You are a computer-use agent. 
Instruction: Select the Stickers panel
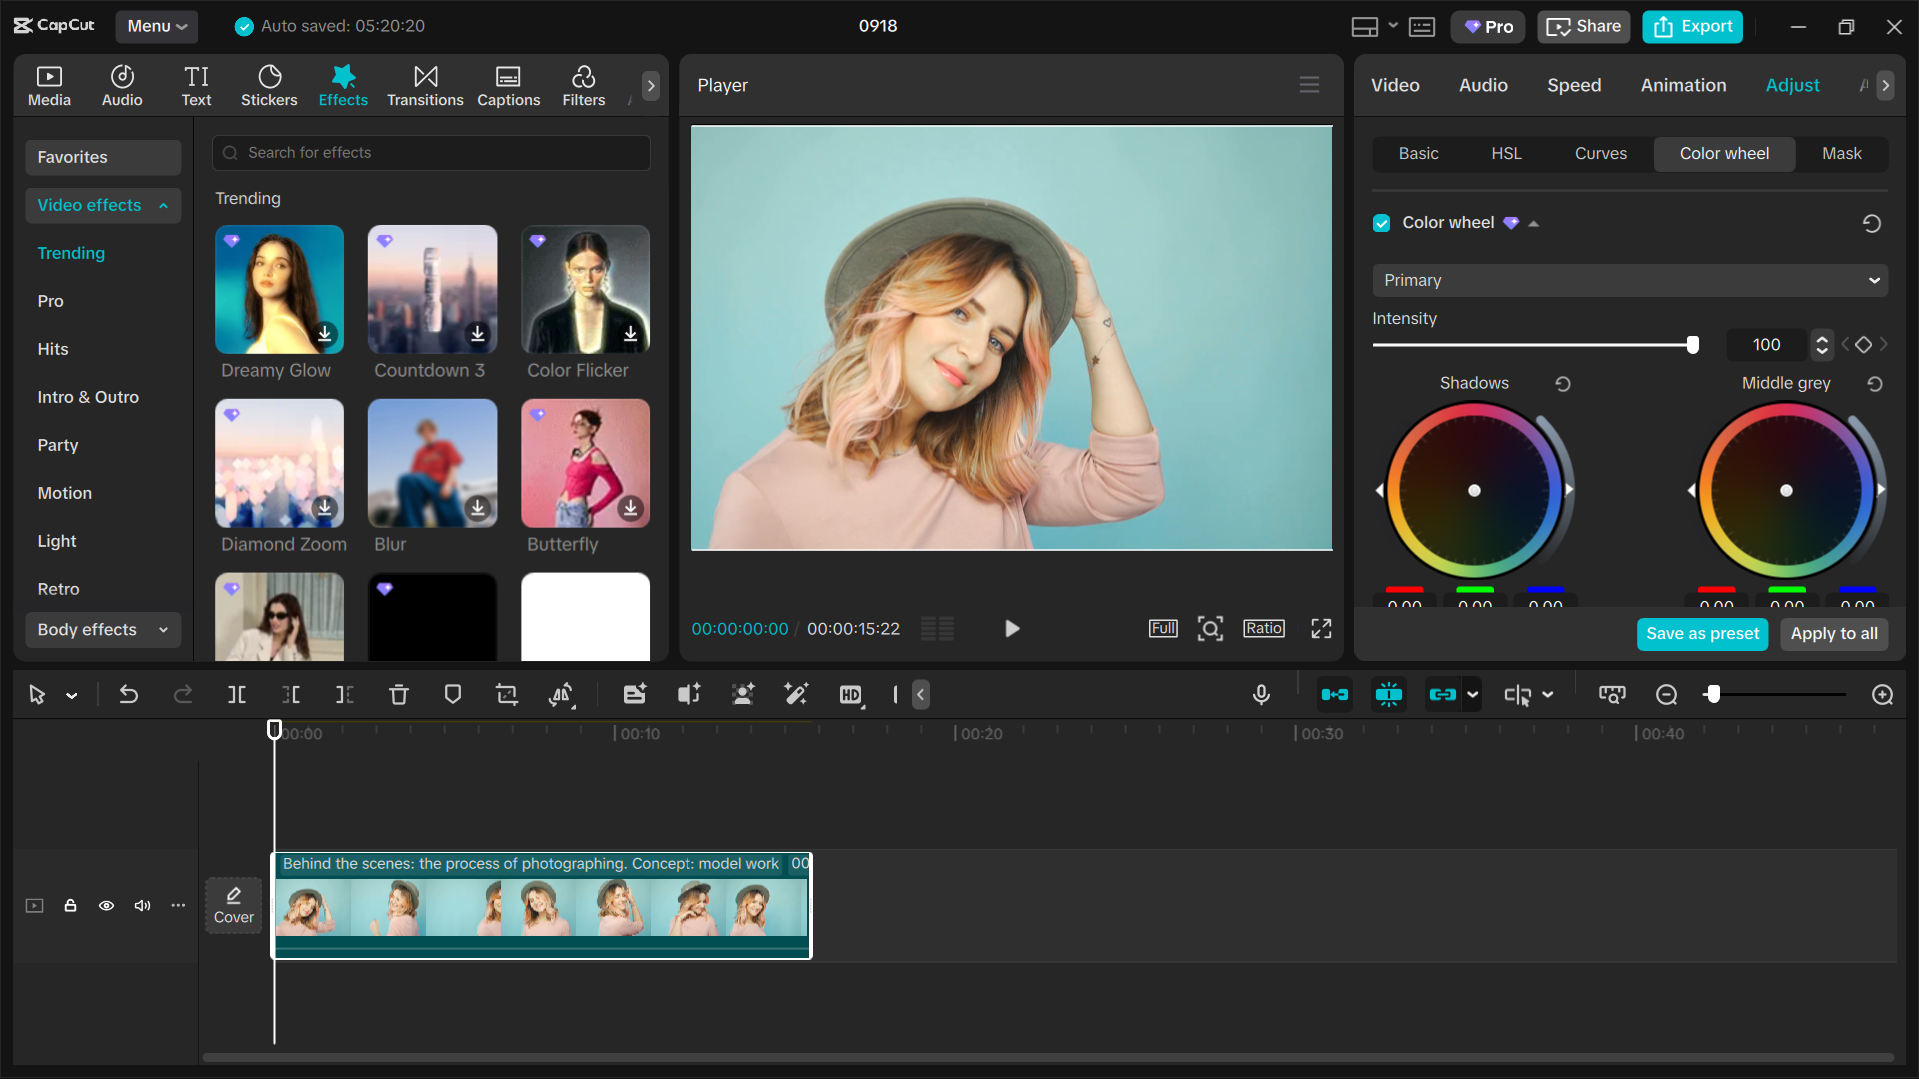coord(268,85)
